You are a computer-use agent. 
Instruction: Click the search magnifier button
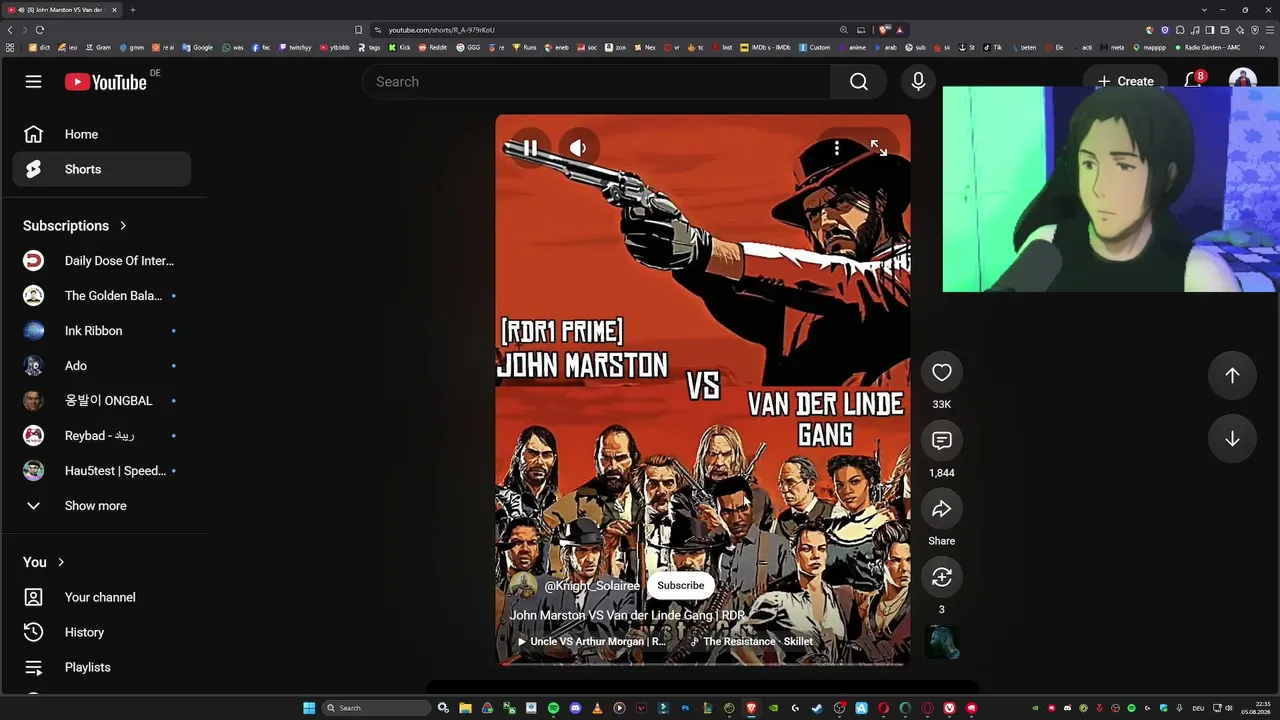859,82
